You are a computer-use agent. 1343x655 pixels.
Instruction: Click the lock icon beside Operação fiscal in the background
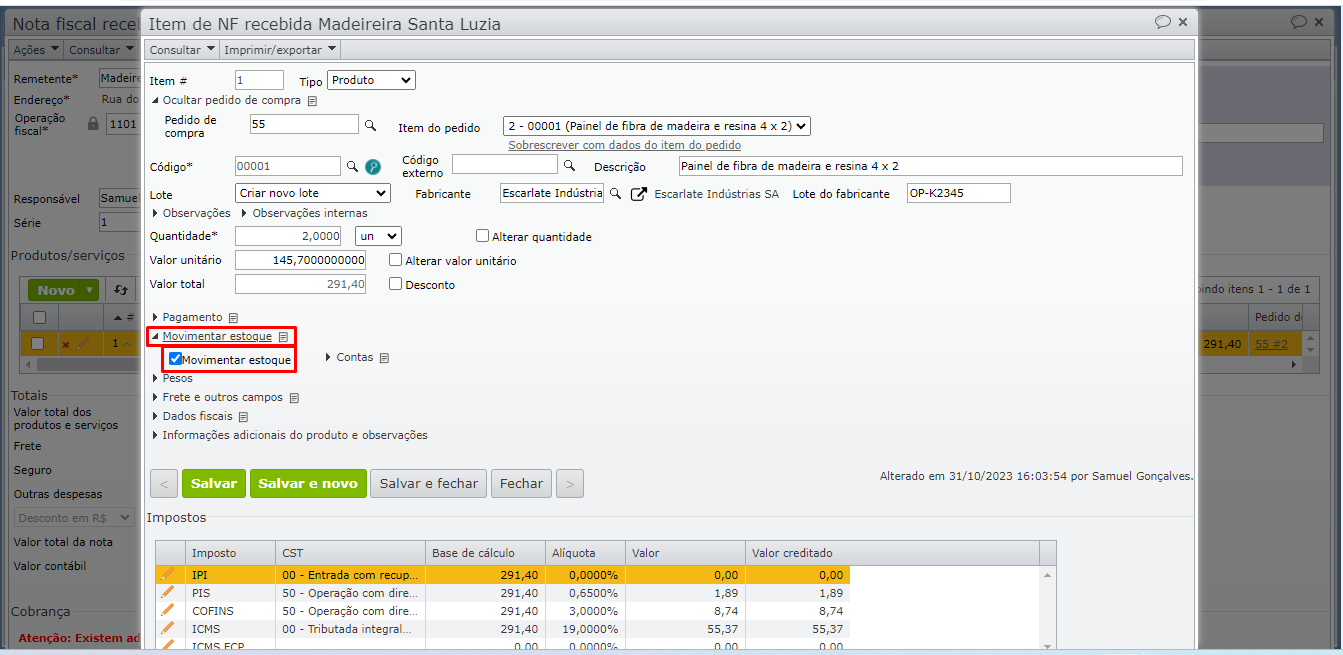(93, 124)
